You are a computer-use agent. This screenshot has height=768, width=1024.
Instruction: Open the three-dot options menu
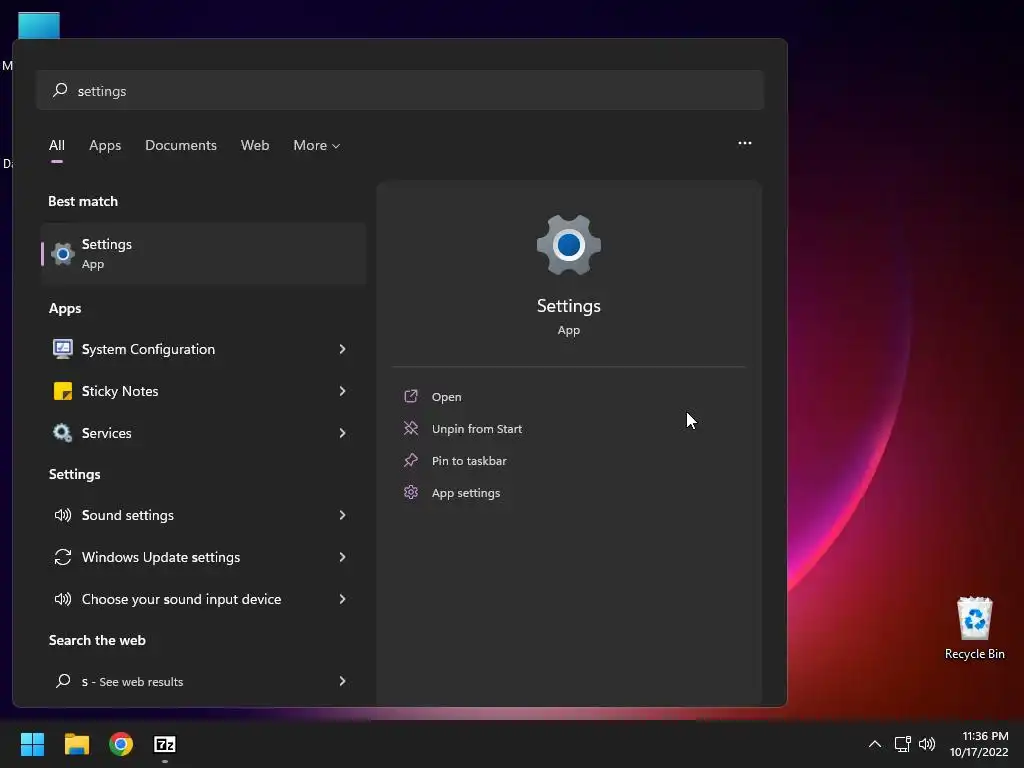pyautogui.click(x=744, y=143)
